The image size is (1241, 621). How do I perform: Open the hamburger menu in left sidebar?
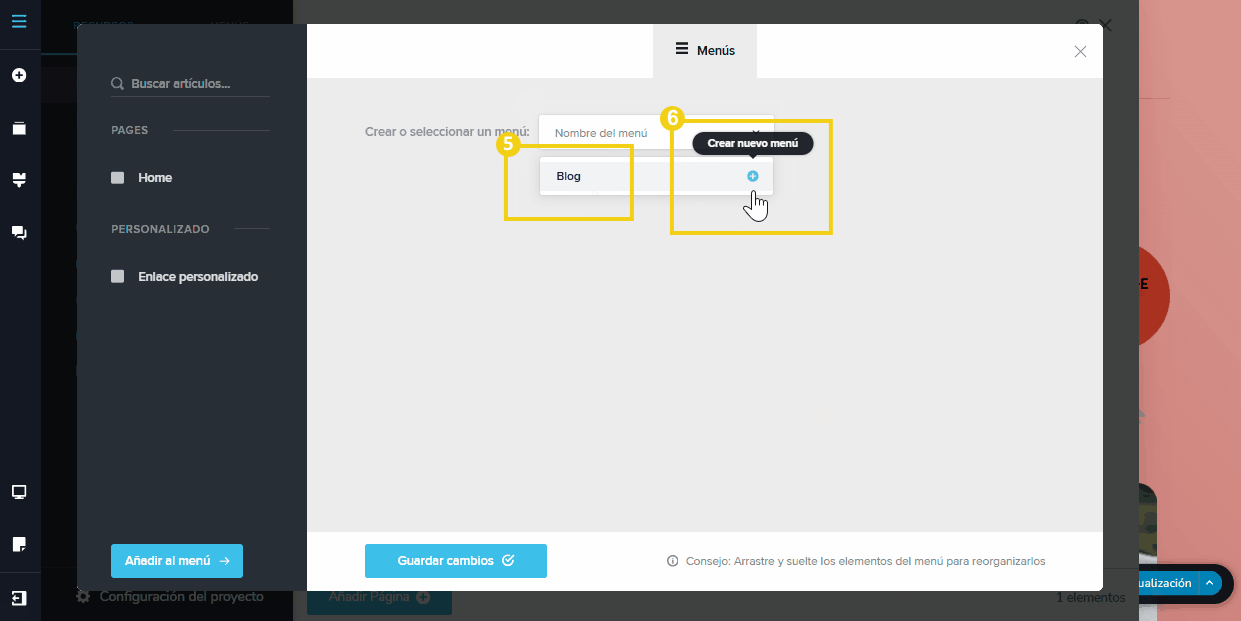[x=19, y=20]
